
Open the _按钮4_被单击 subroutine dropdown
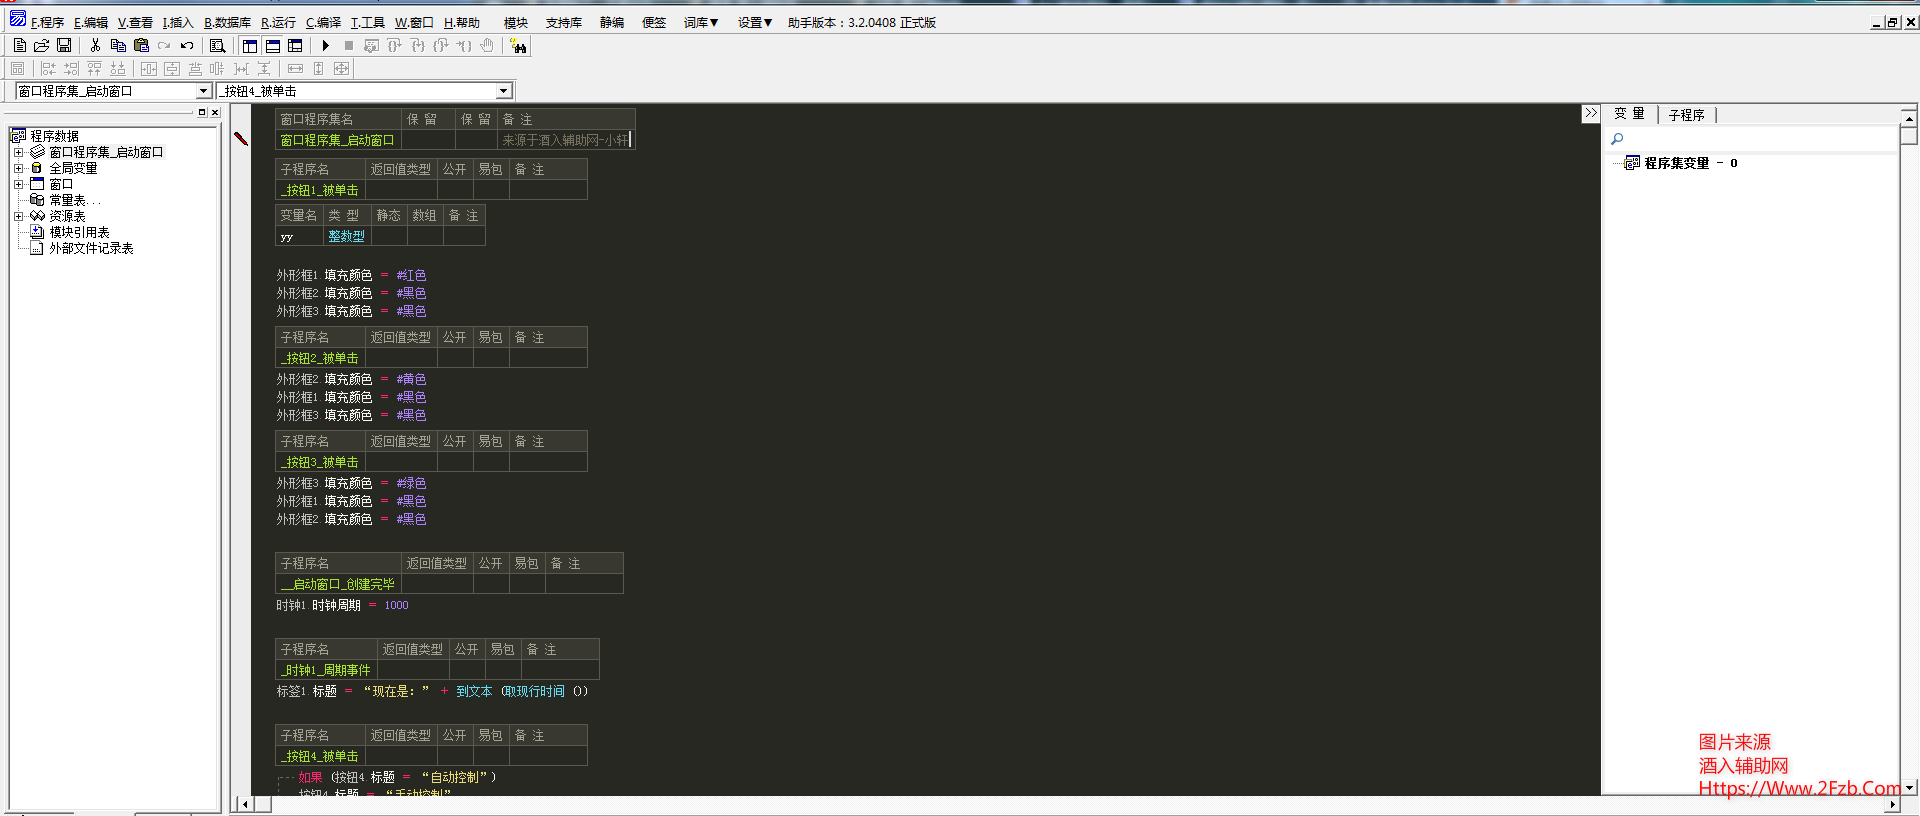[503, 91]
